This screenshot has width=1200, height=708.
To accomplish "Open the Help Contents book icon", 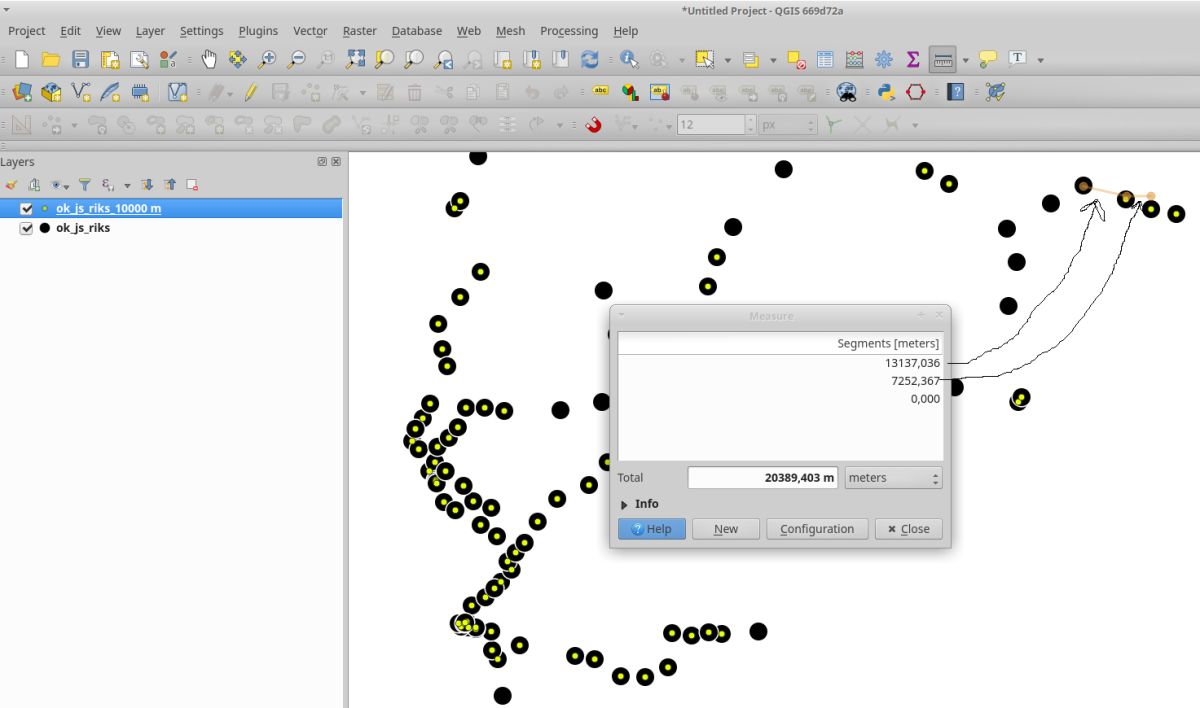I will 956,92.
